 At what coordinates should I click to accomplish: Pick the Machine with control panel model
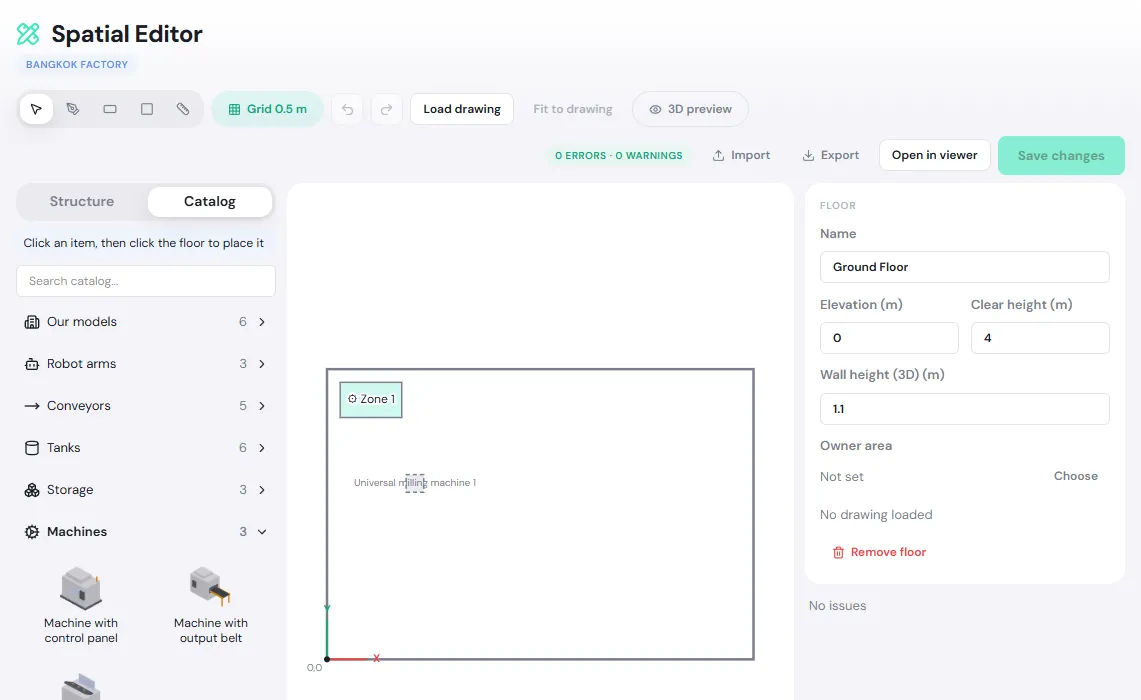click(81, 605)
